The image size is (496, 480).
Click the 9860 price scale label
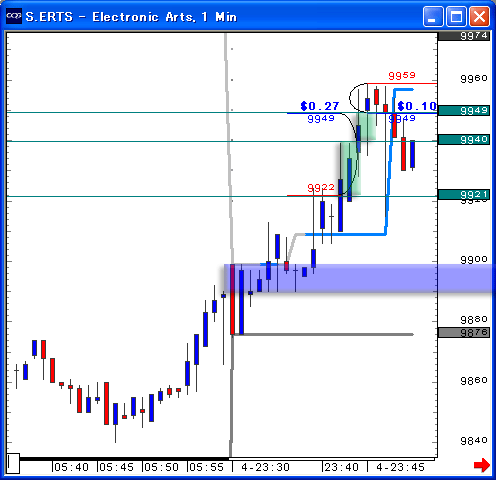[x=474, y=380]
